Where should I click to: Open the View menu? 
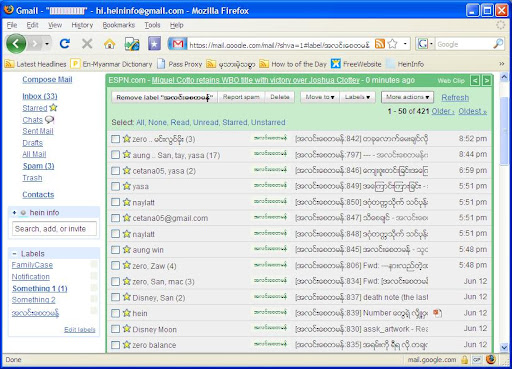click(55, 25)
